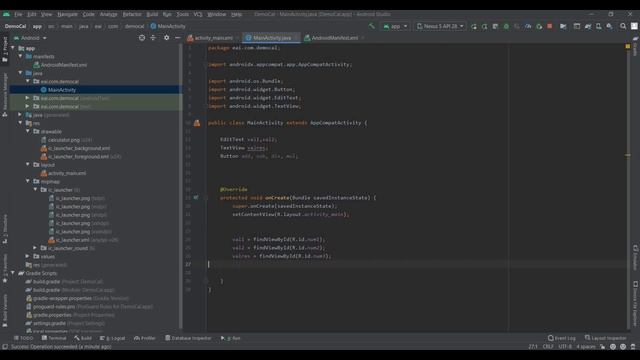Click the class gutter icon on line 10
640x360 pixels.
click(197, 123)
